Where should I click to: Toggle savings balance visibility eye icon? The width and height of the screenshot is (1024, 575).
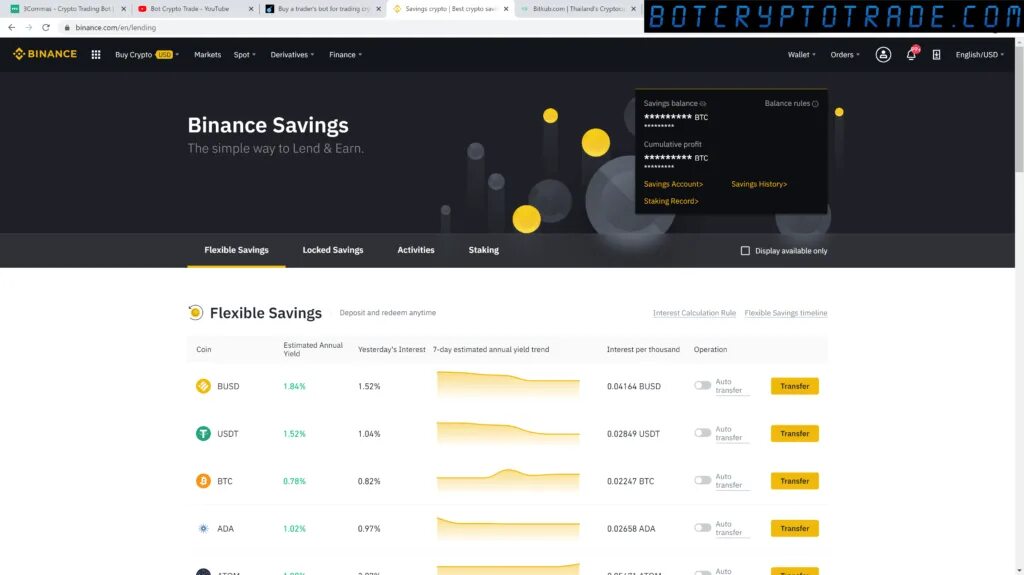(x=703, y=104)
